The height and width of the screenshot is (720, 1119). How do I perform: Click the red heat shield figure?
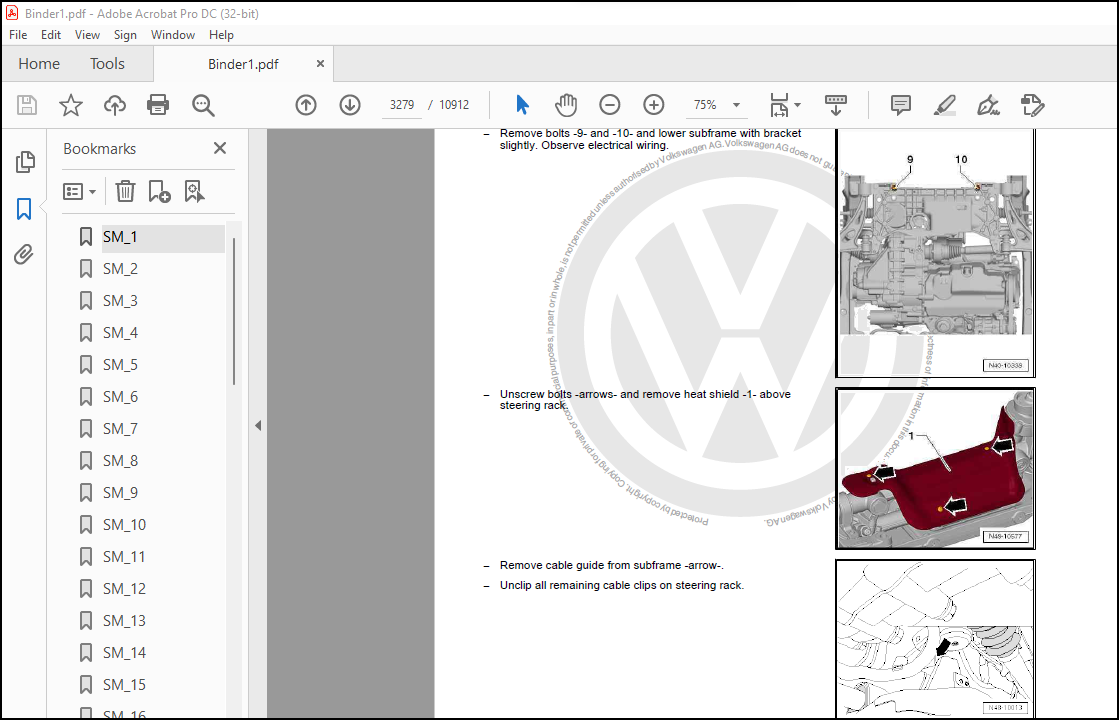935,469
